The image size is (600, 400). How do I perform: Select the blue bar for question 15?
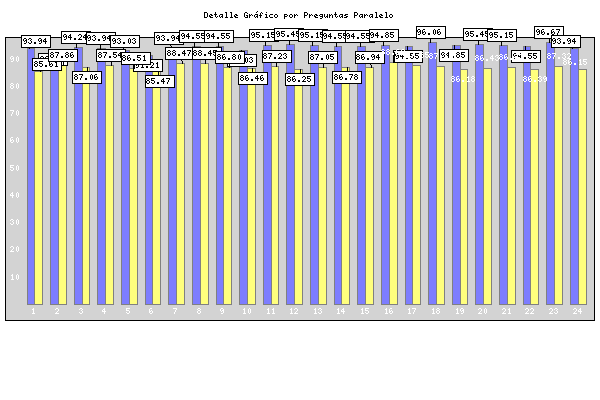(x=361, y=176)
